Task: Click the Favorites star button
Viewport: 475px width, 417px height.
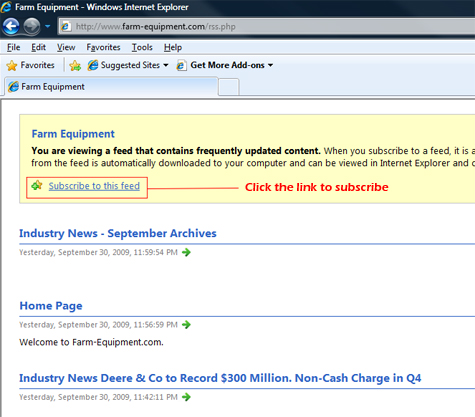Action: pyautogui.click(x=30, y=65)
